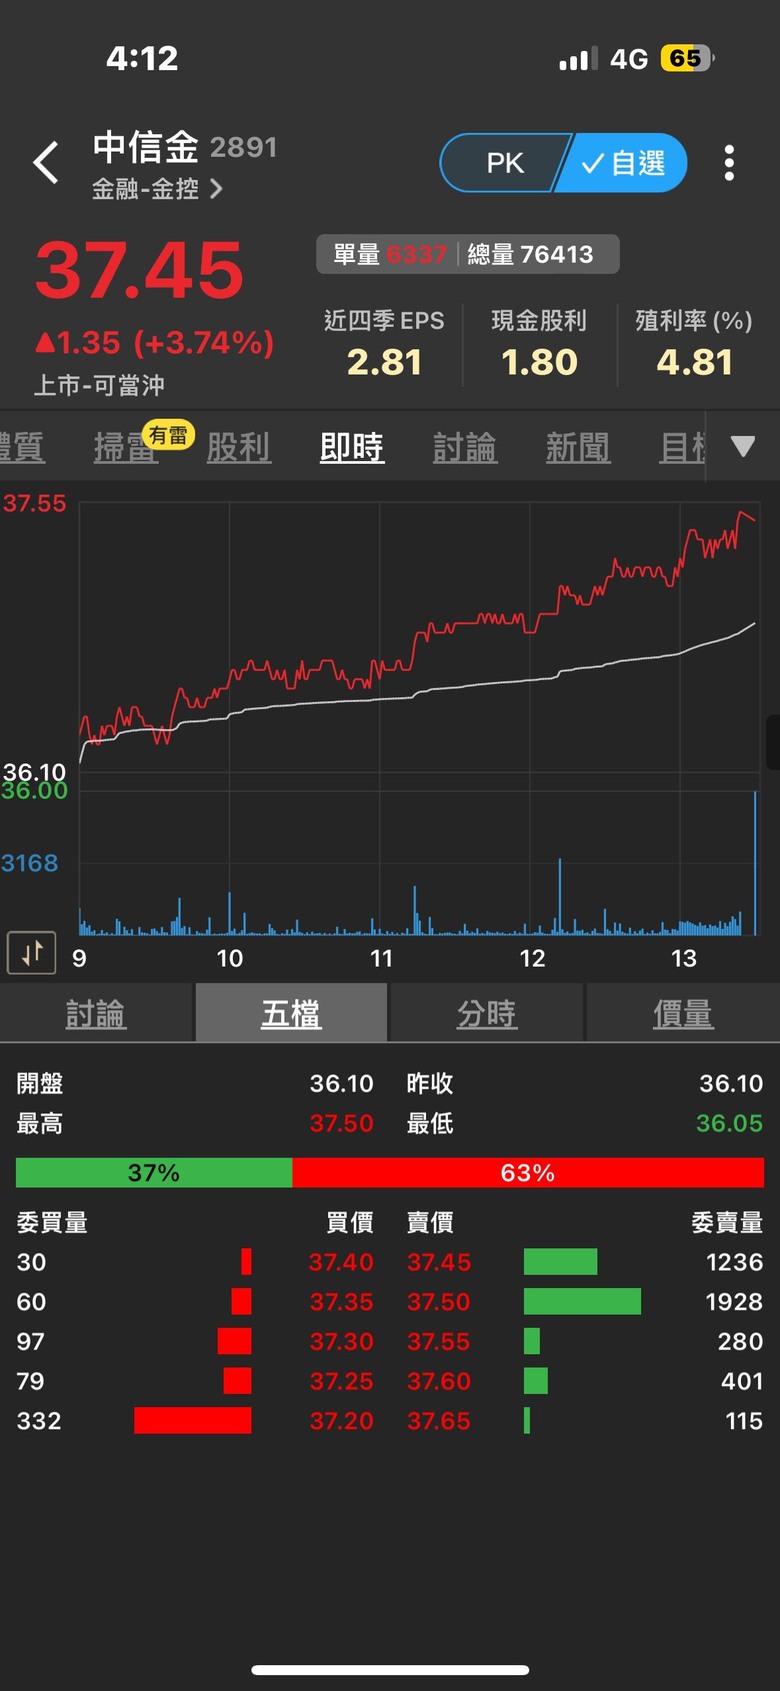Expand the 金融-金控 category chevron
This screenshot has height=1691, width=780.
[x=217, y=189]
